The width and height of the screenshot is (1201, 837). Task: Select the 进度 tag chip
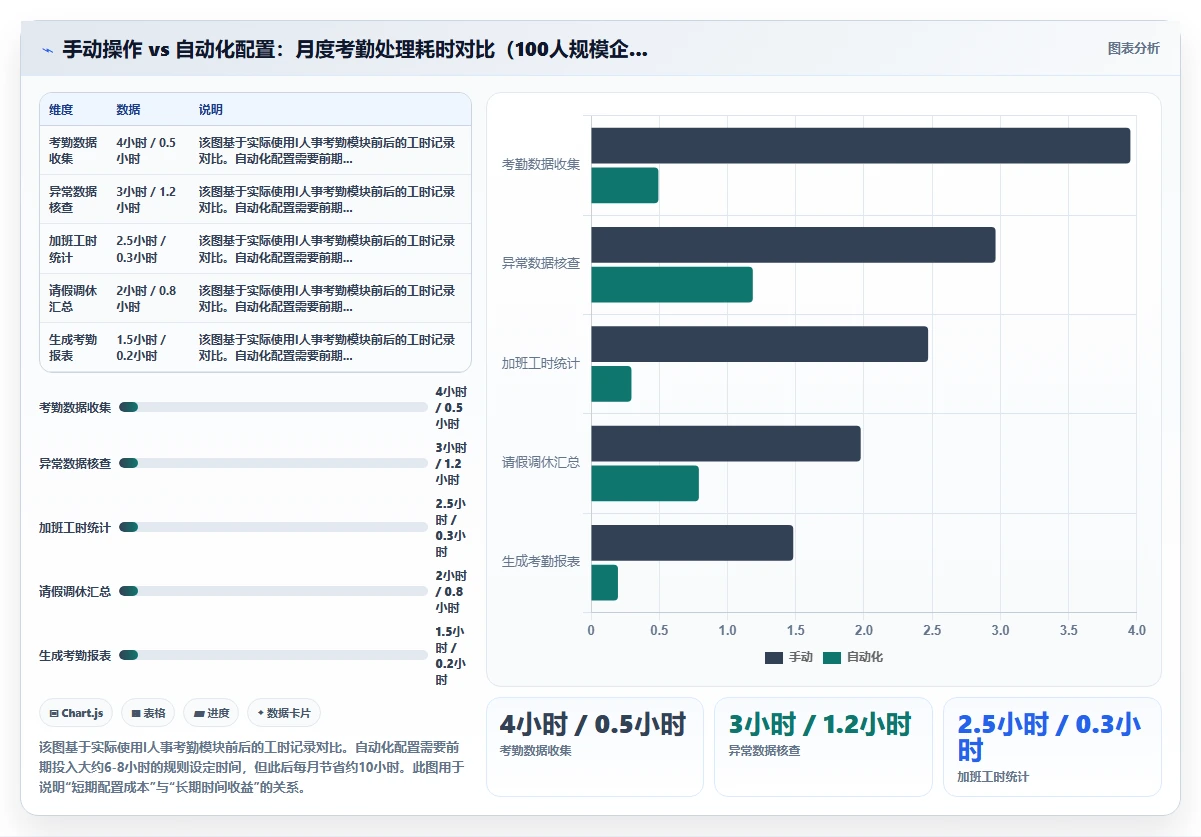pos(211,713)
